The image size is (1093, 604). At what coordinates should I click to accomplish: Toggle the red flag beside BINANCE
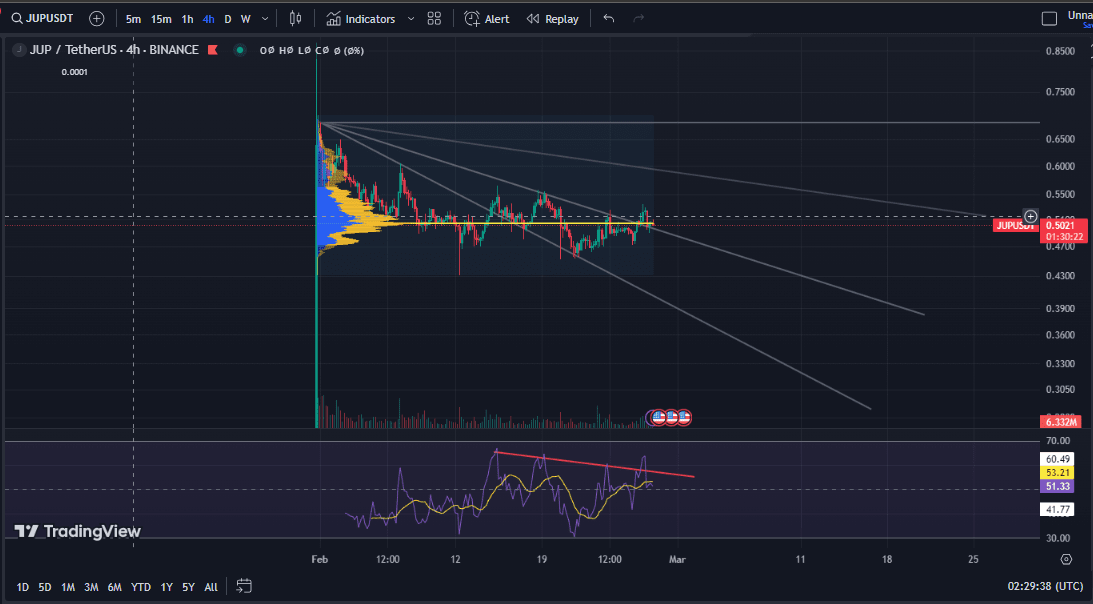[x=210, y=49]
